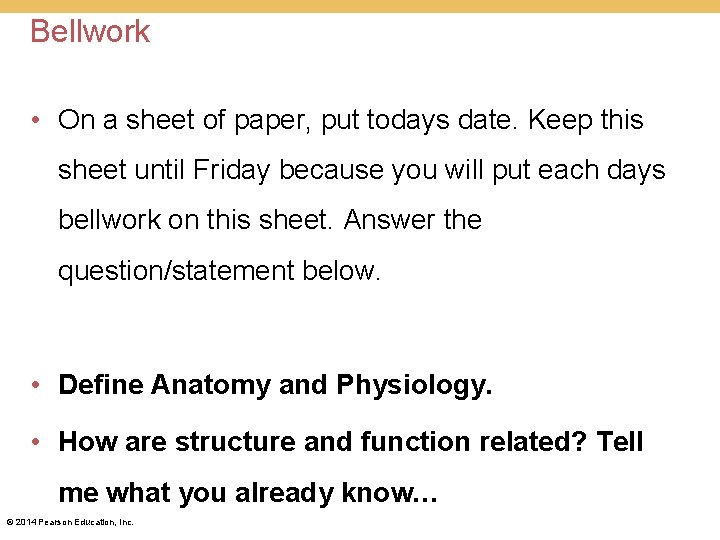The image size is (720, 540).
Task: Click the word 'Tell' ending the bold line
Action: coord(620,442)
